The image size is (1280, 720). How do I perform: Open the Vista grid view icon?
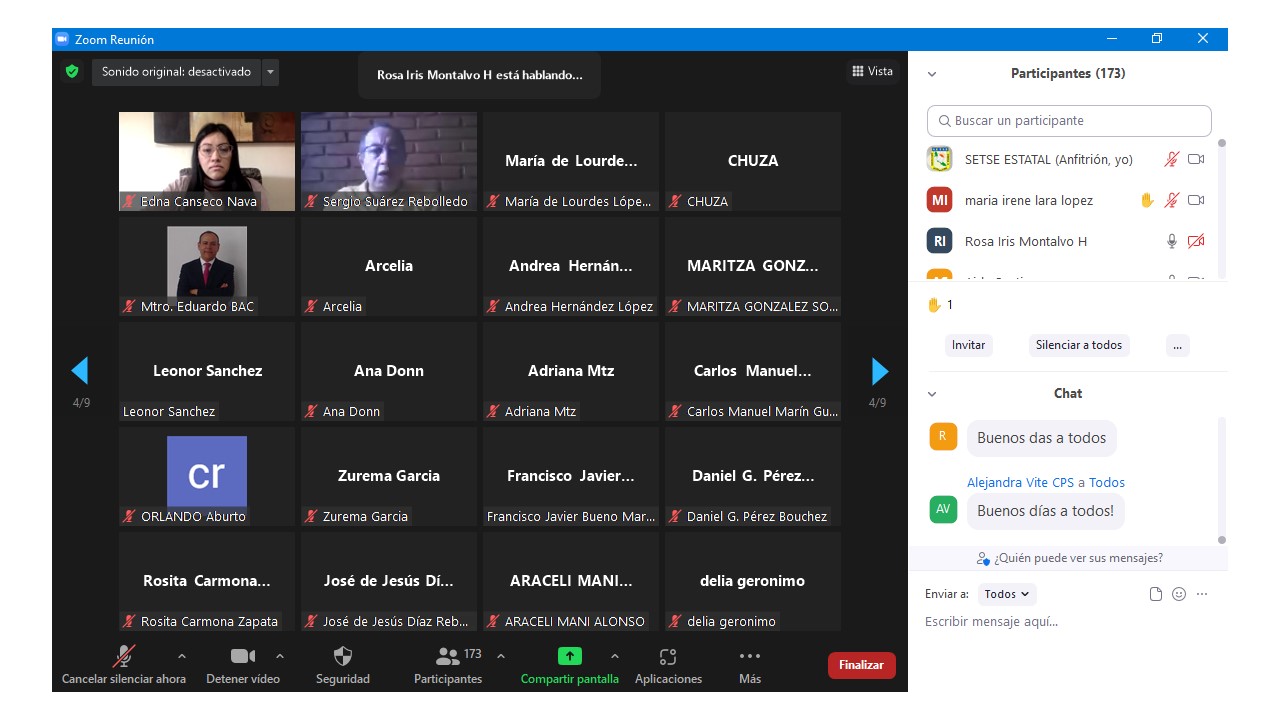click(x=858, y=71)
